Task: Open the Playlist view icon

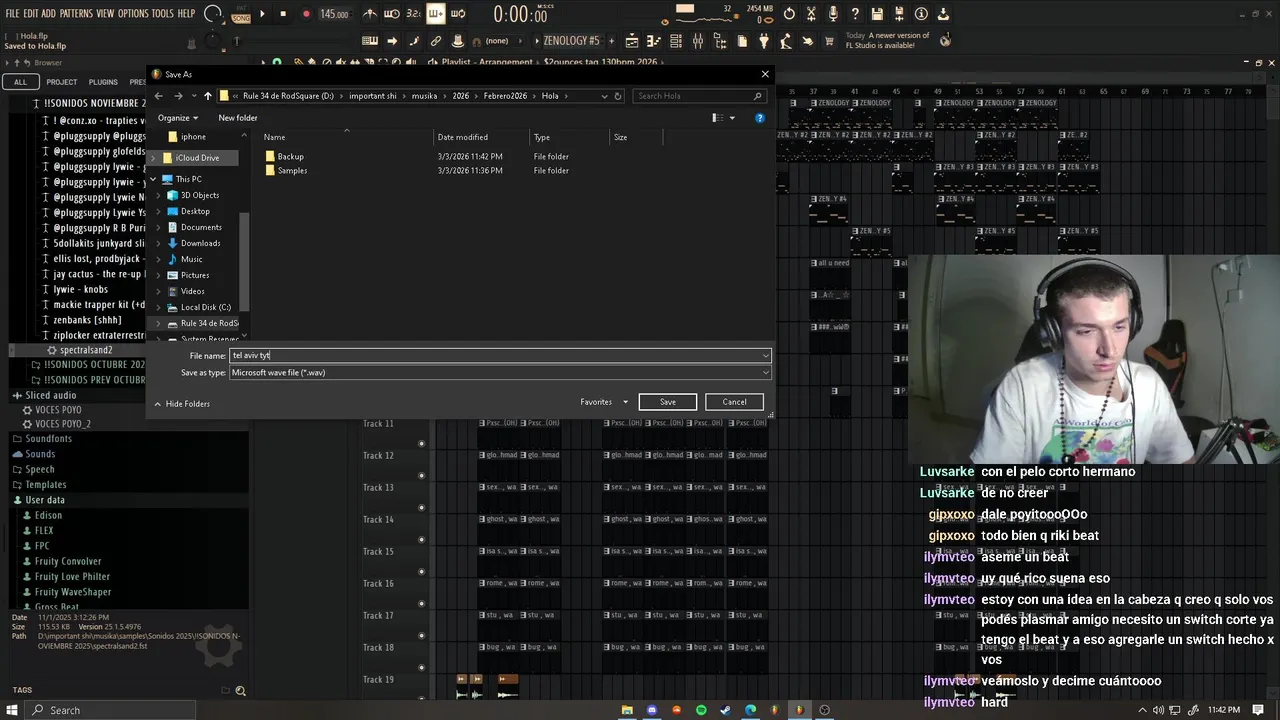Action: [632, 41]
